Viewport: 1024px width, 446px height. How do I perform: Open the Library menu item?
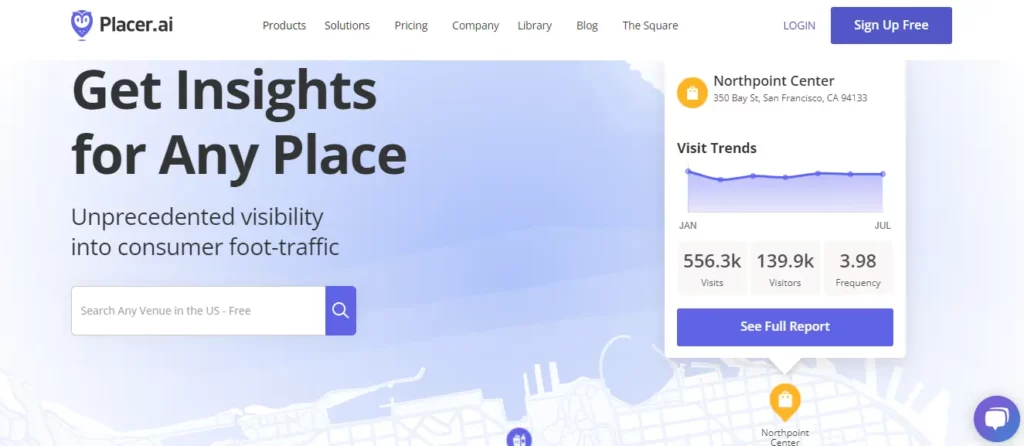click(x=534, y=25)
